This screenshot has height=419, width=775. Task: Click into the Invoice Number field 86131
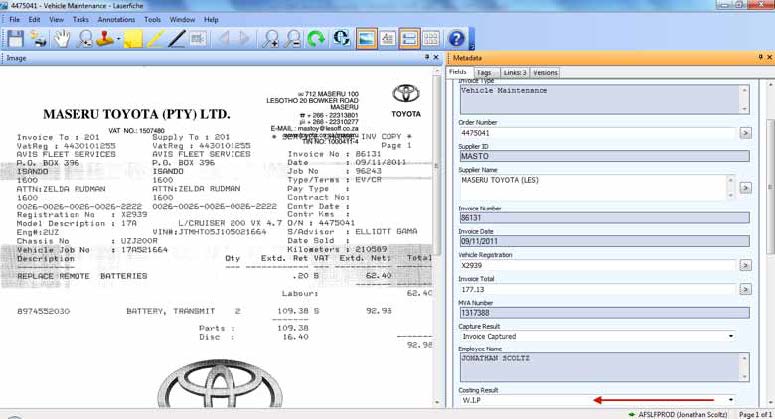[604, 217]
